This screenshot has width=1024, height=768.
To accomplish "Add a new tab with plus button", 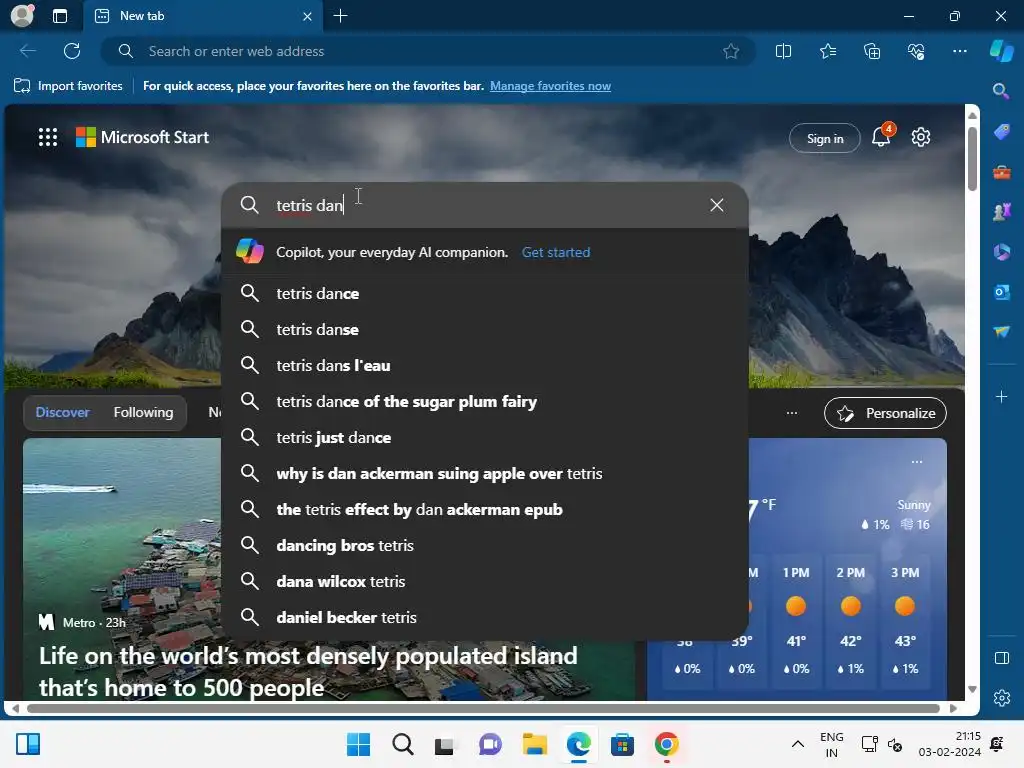I will click(340, 16).
